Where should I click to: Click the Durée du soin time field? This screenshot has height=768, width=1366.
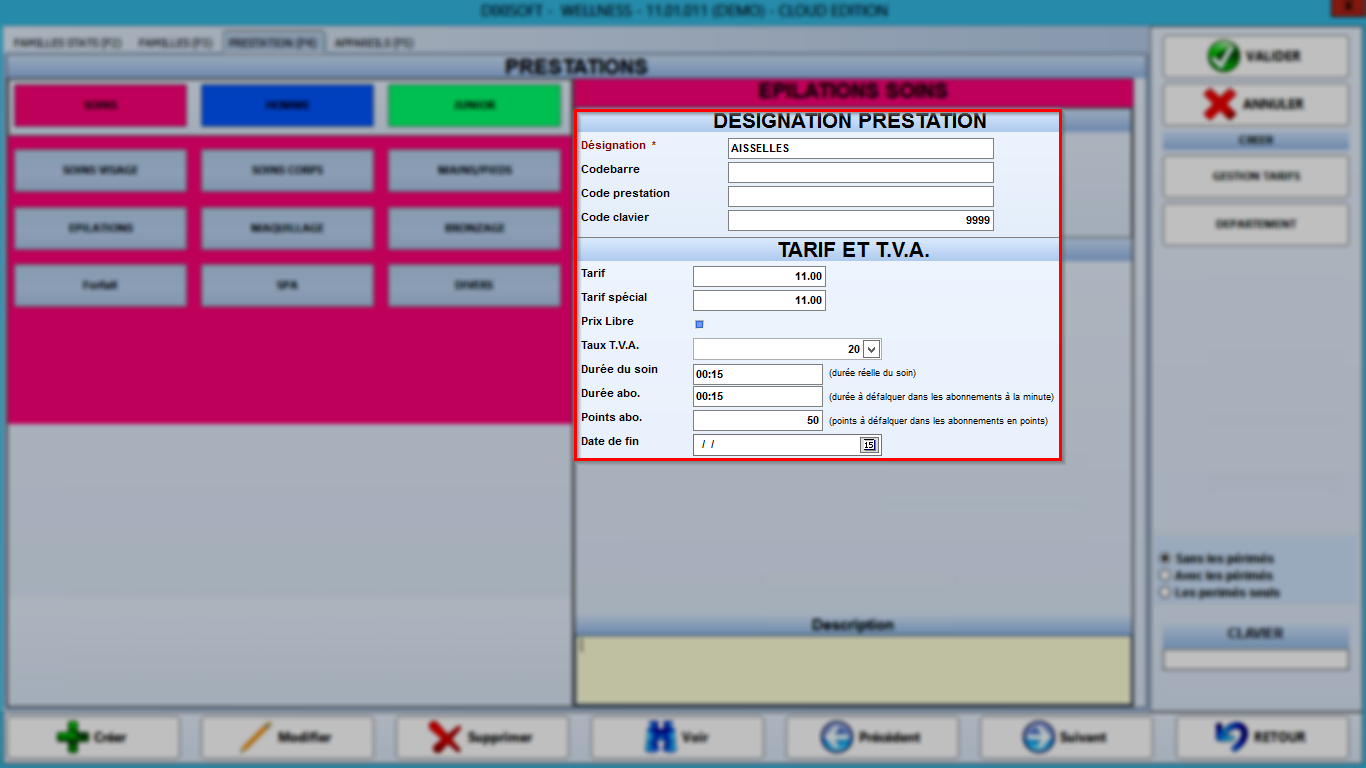758,374
